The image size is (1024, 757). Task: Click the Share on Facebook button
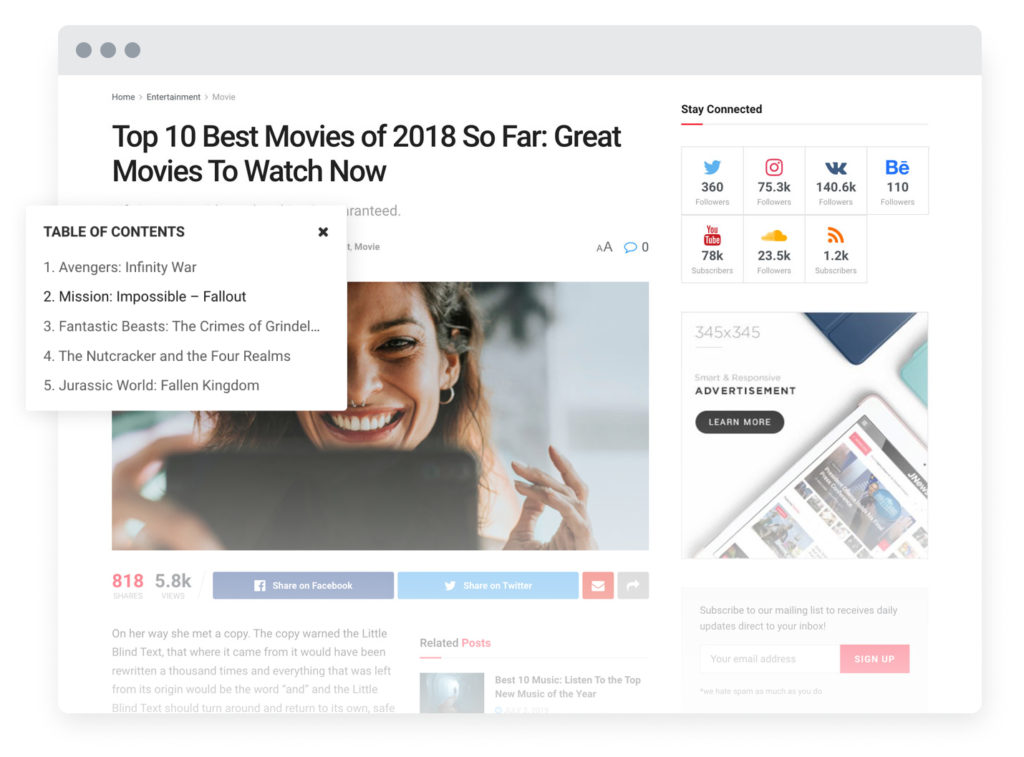(303, 586)
